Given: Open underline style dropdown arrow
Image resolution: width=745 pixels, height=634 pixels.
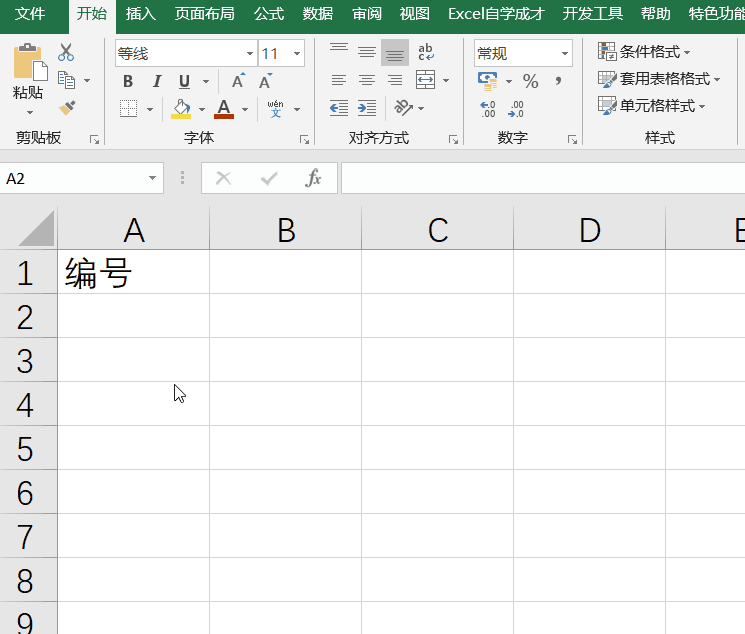Looking at the screenshot, I should tap(206, 82).
